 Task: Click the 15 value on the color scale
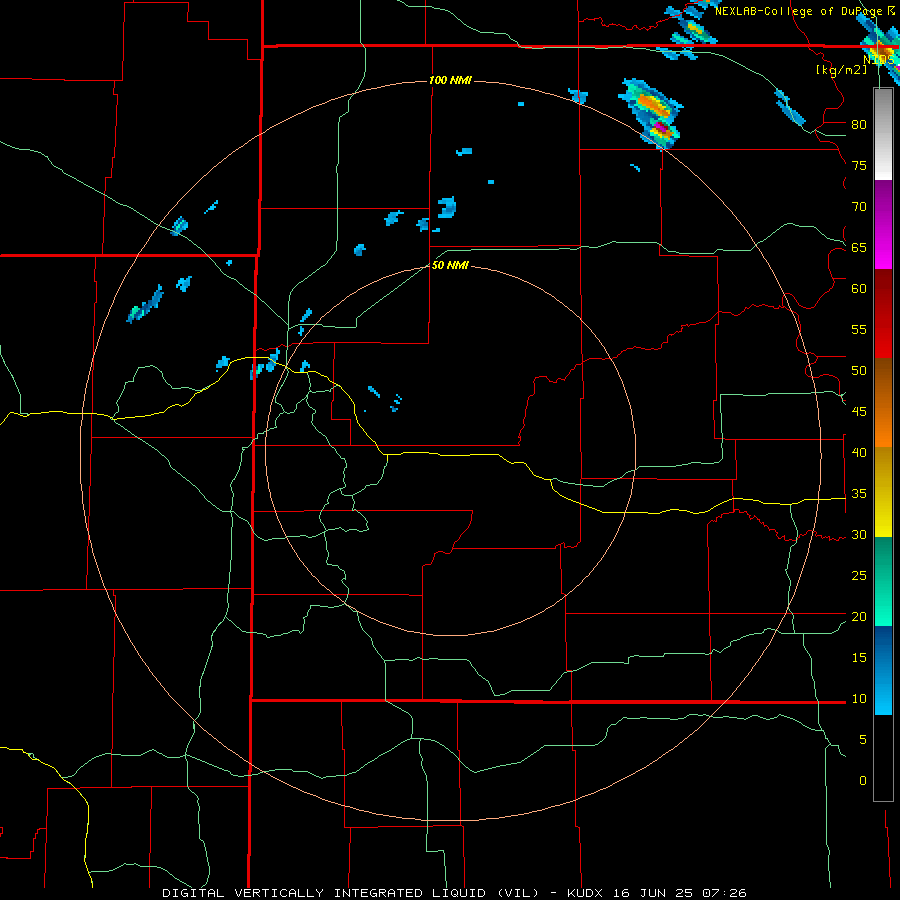click(859, 658)
